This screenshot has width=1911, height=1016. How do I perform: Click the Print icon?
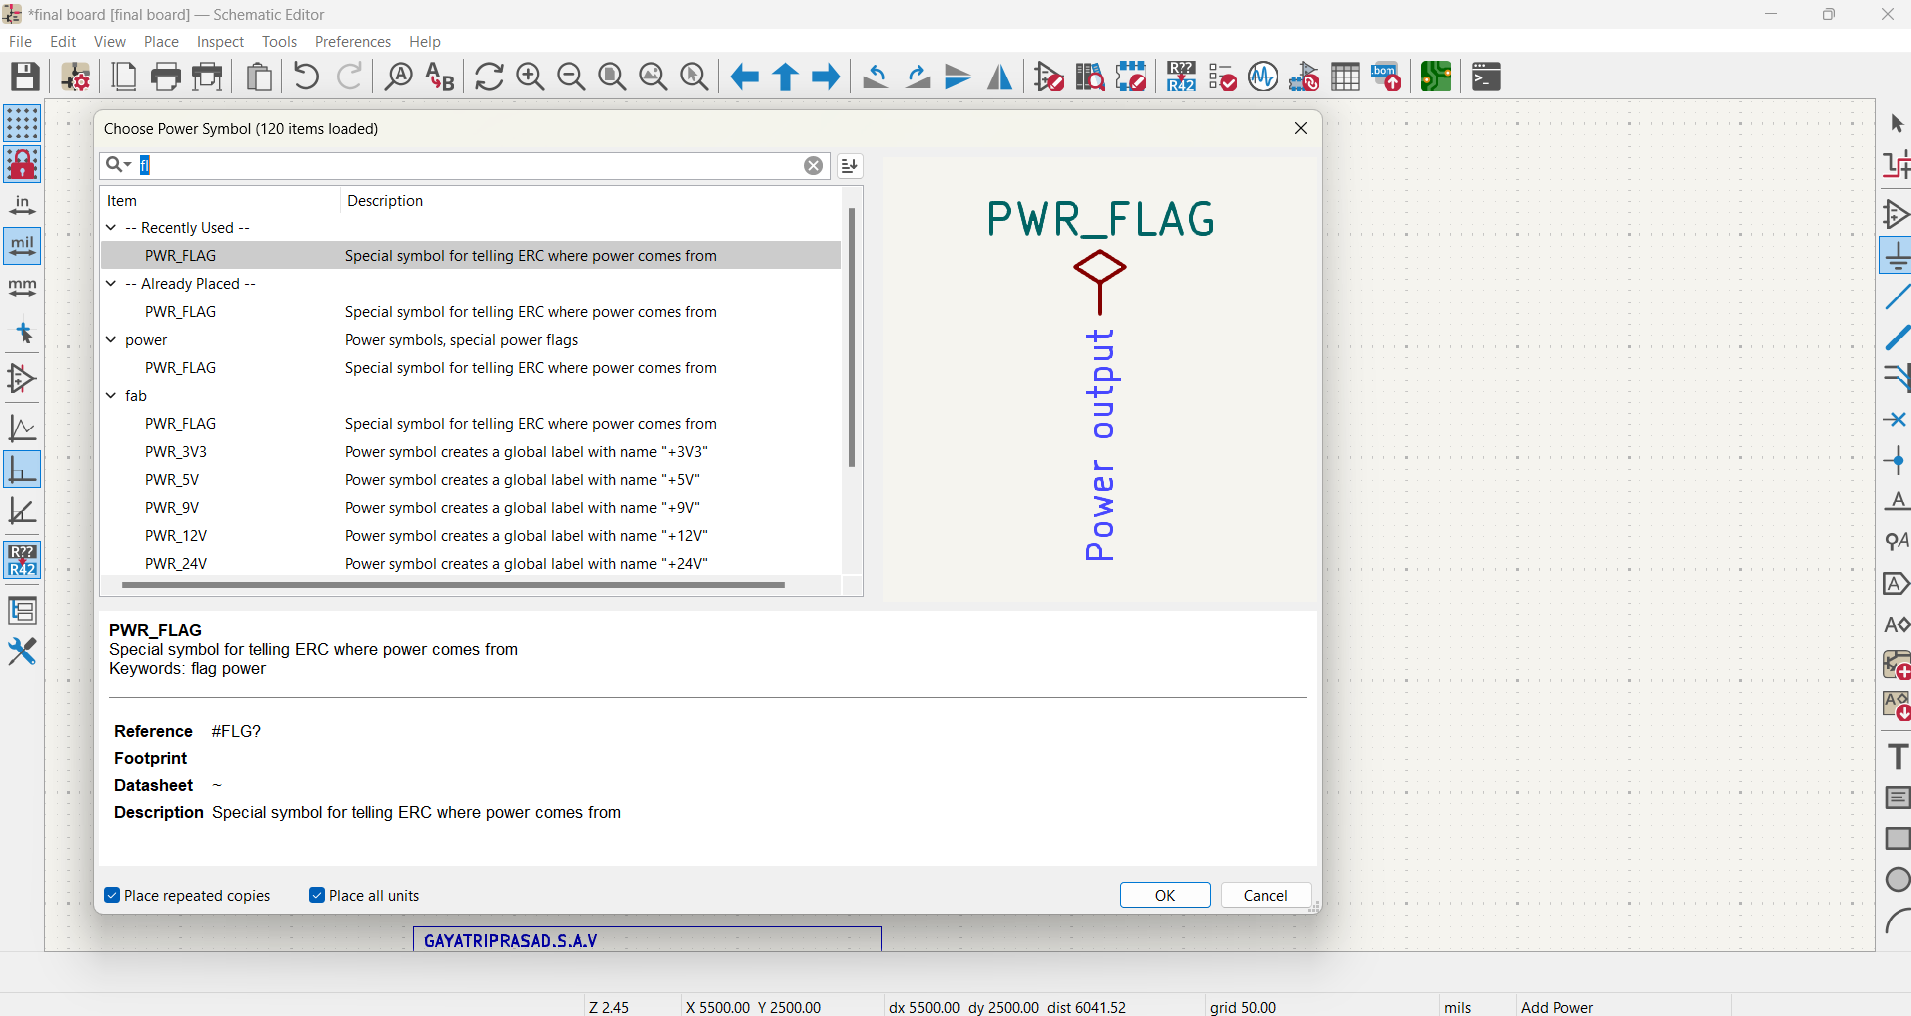[165, 76]
